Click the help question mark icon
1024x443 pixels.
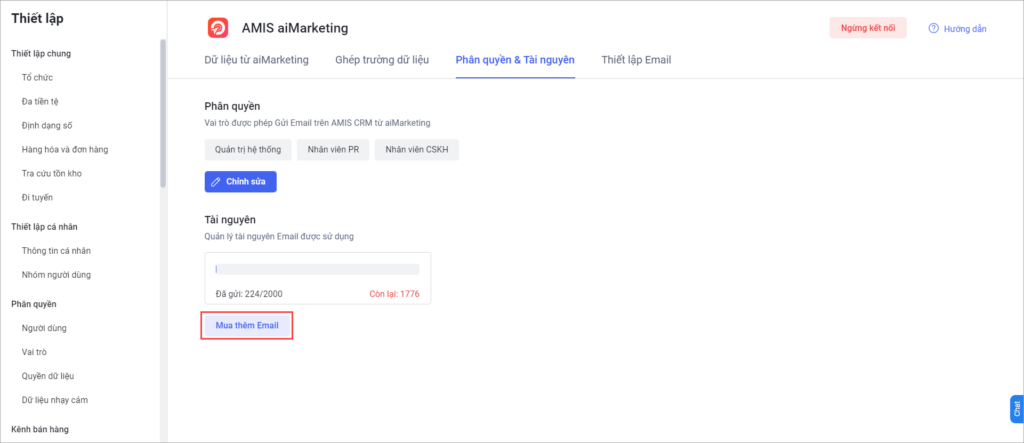(x=933, y=28)
